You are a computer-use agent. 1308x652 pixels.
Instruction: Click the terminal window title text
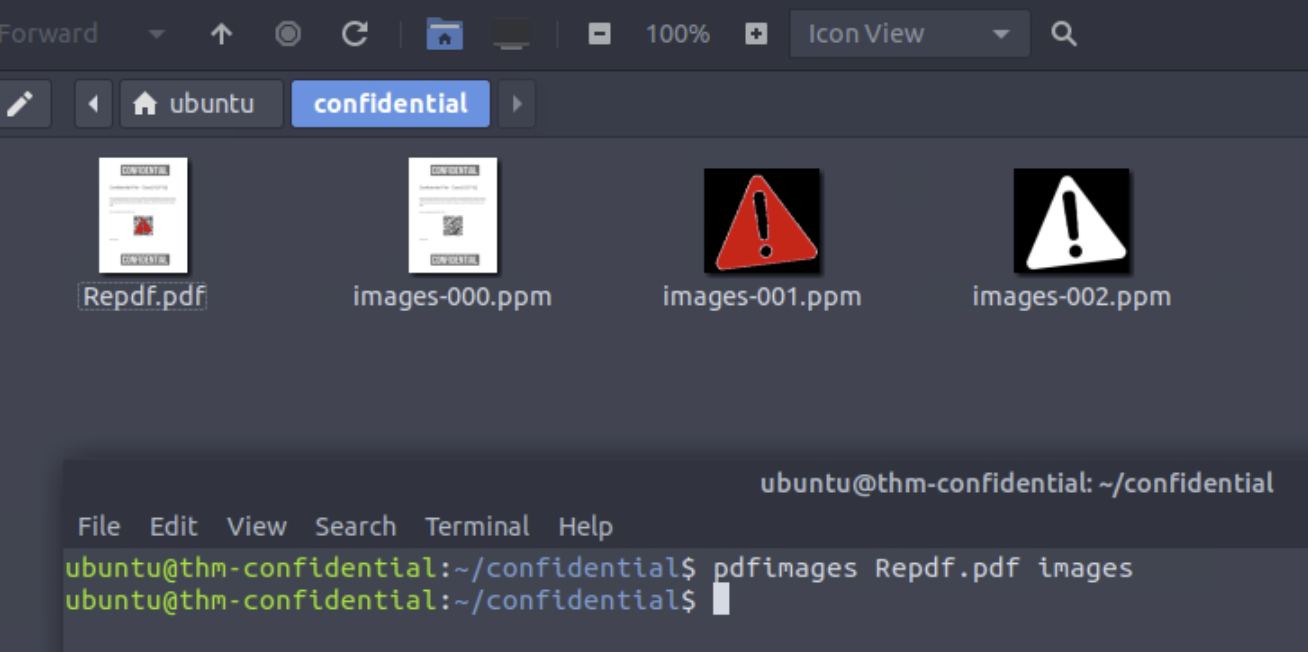coord(1017,484)
